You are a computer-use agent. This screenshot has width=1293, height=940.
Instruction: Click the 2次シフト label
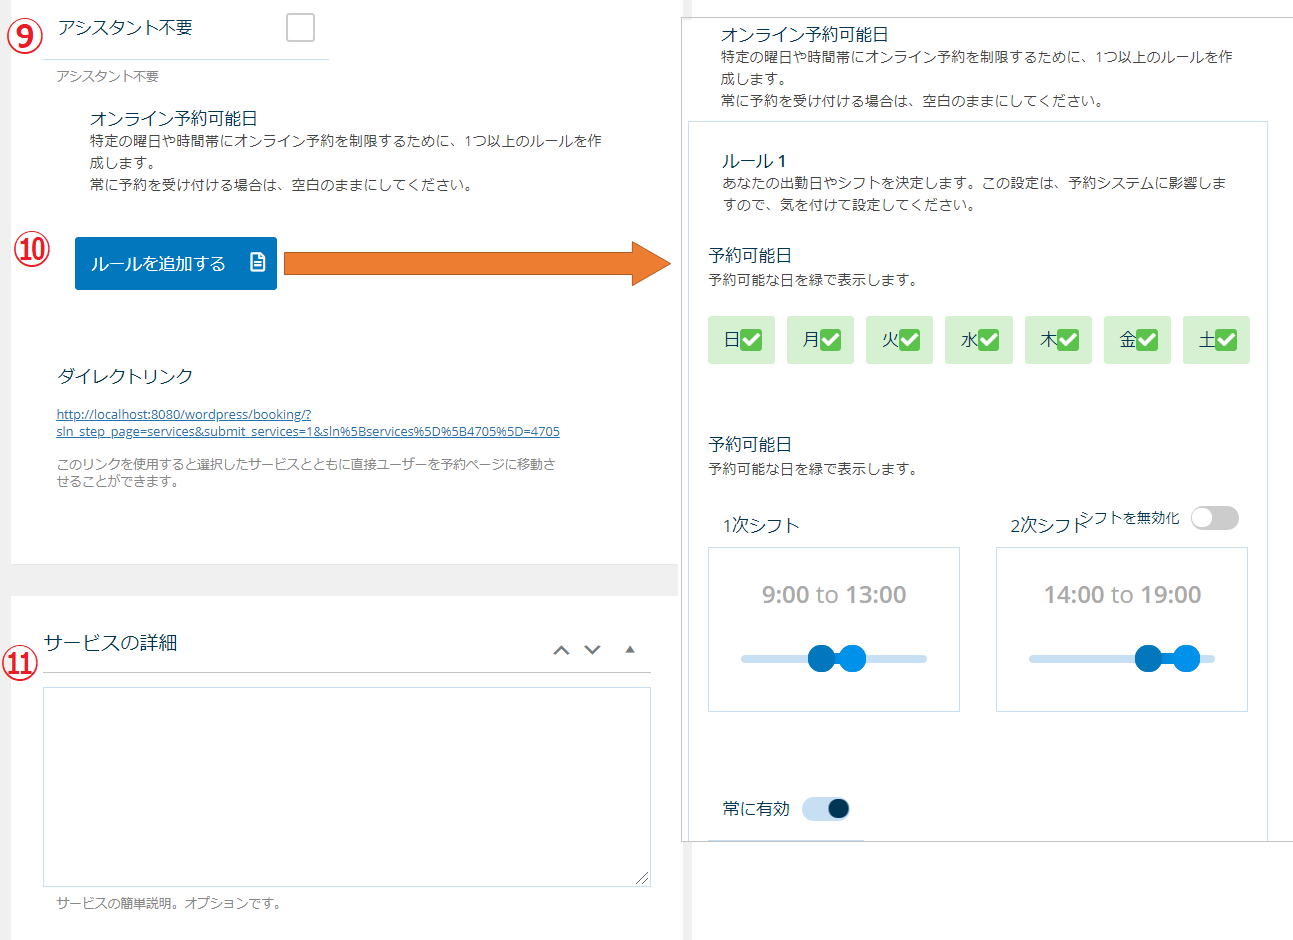tap(1048, 525)
